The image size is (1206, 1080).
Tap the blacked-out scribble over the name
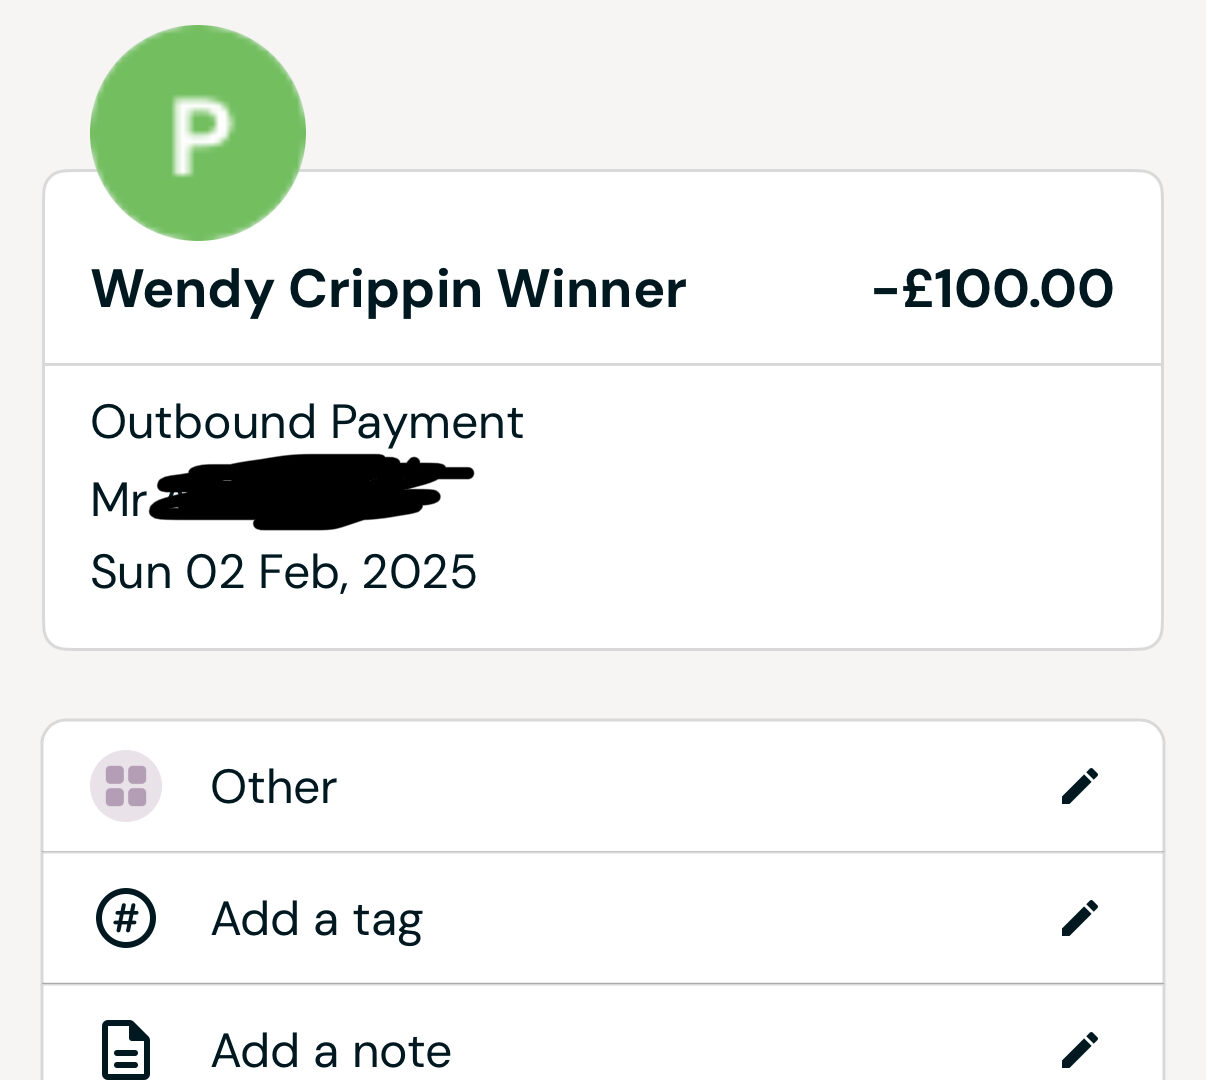(x=311, y=492)
